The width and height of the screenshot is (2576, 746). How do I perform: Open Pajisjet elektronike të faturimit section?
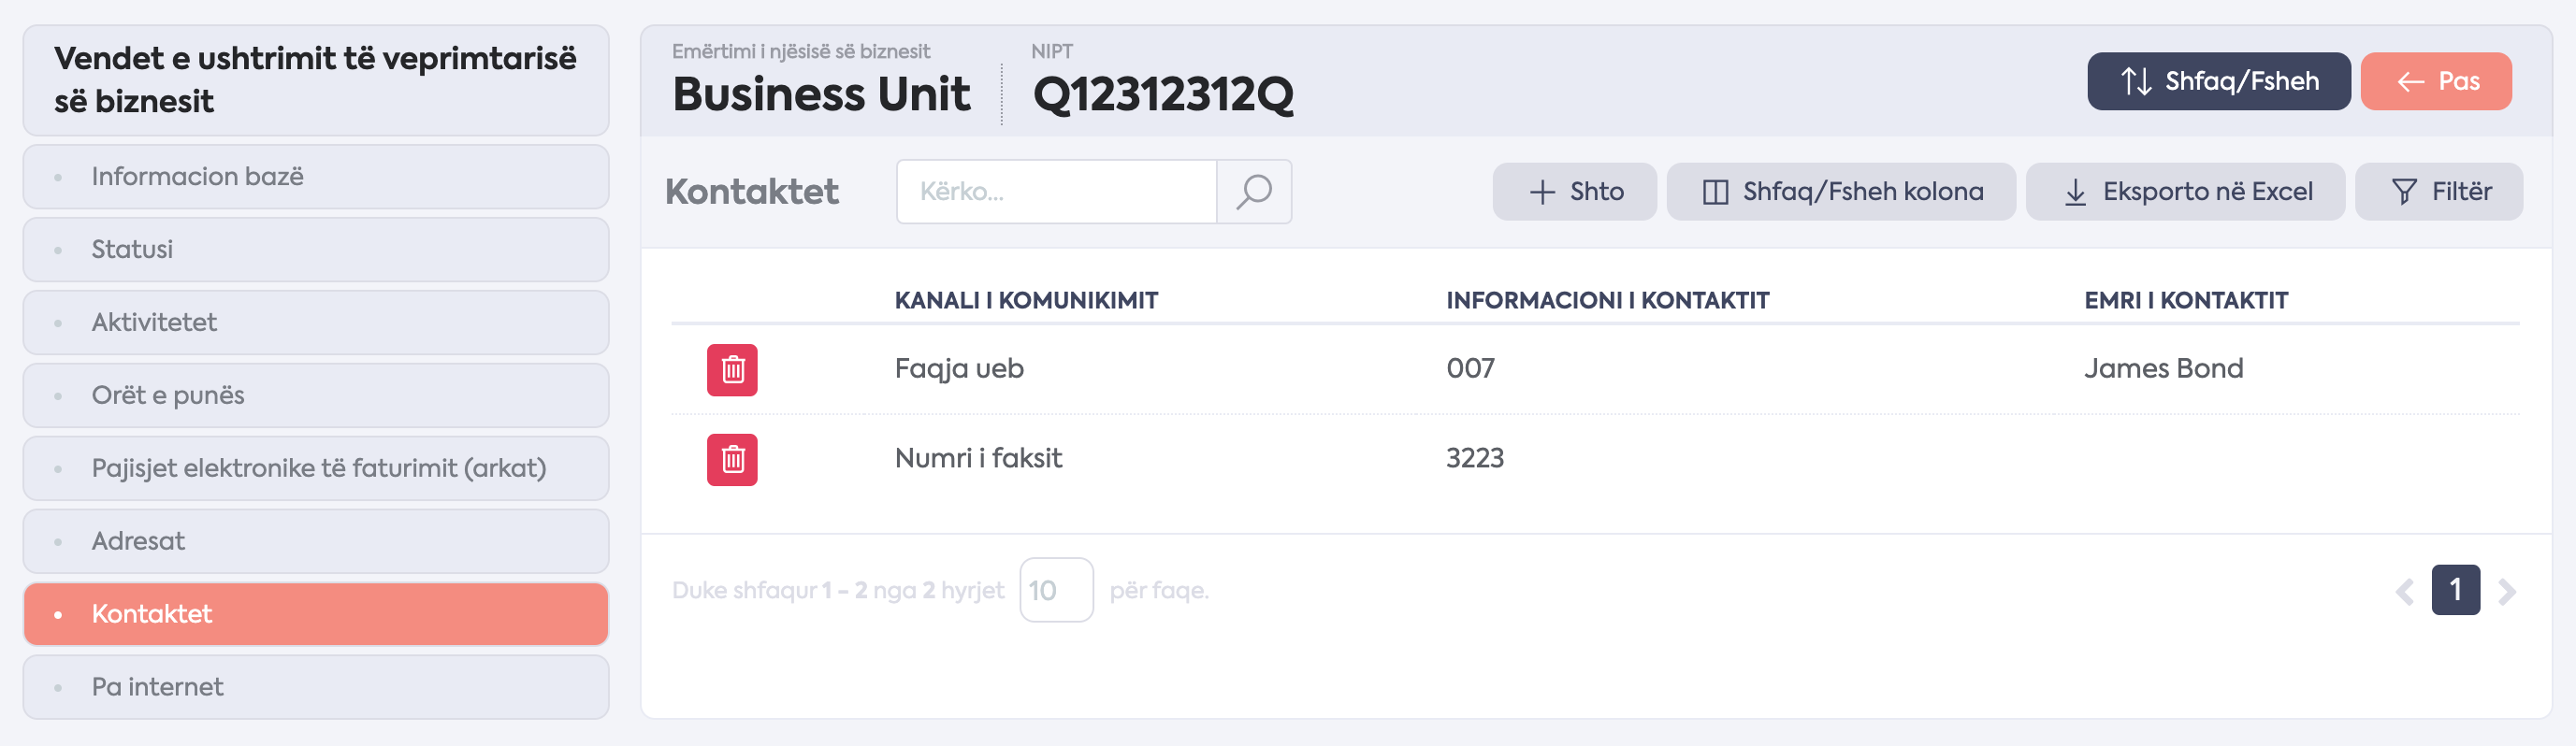point(316,468)
